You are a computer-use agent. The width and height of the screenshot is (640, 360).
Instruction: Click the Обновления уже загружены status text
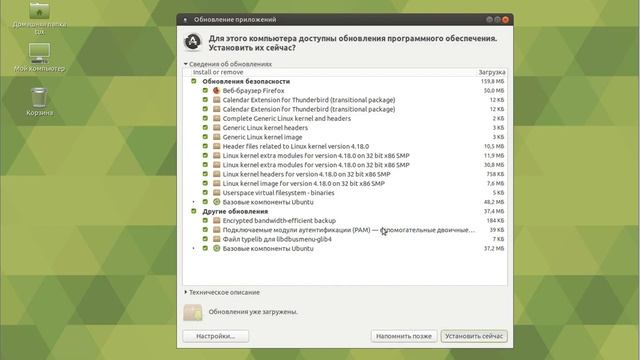pyautogui.click(x=253, y=312)
